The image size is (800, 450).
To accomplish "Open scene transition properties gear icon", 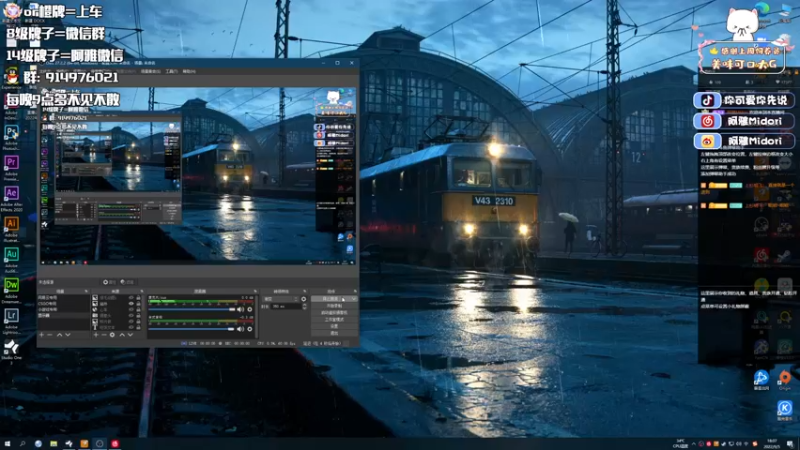I will (x=304, y=299).
